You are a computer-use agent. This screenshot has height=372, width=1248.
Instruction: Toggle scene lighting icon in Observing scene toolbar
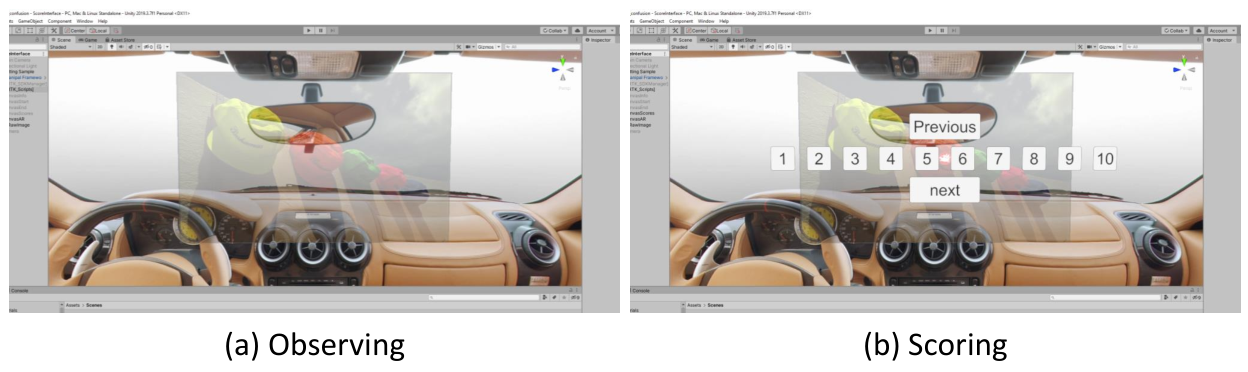coord(112,47)
